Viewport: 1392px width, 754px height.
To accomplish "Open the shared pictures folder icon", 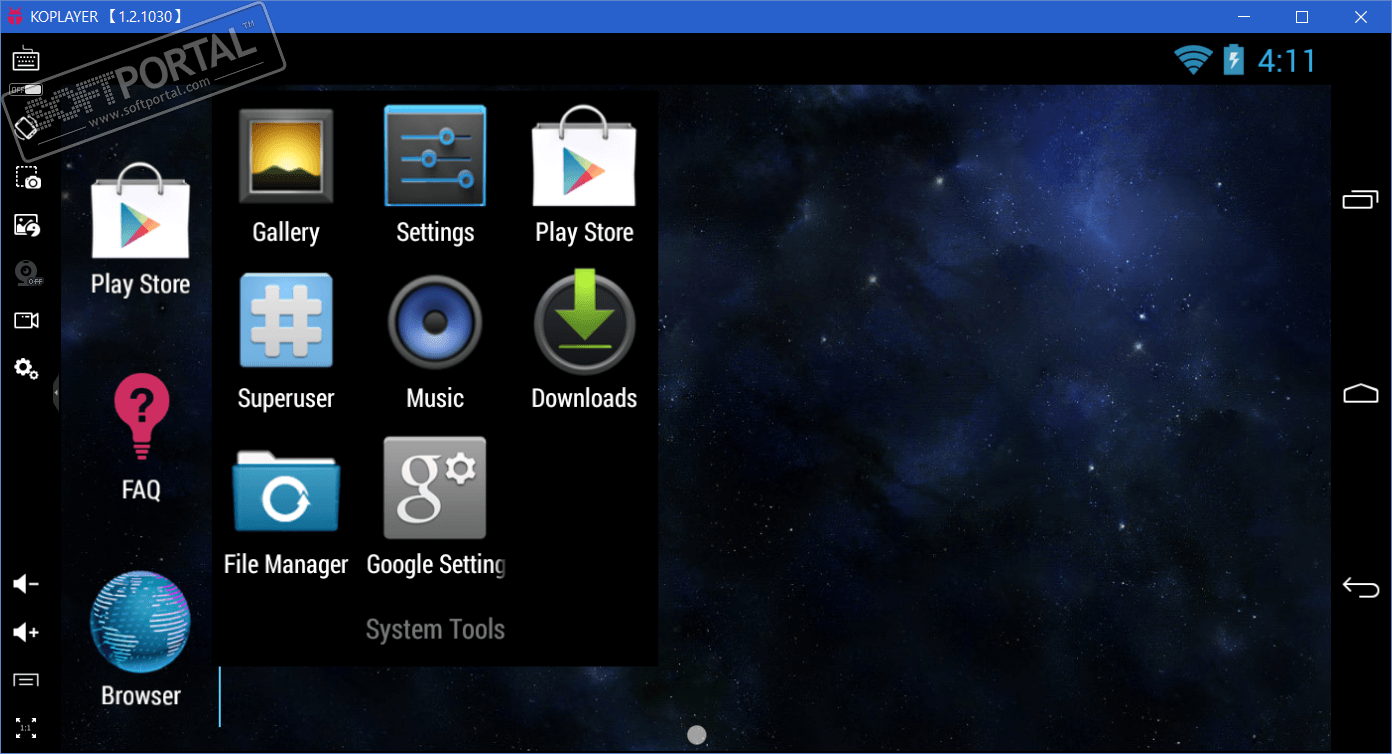I will (x=27, y=225).
